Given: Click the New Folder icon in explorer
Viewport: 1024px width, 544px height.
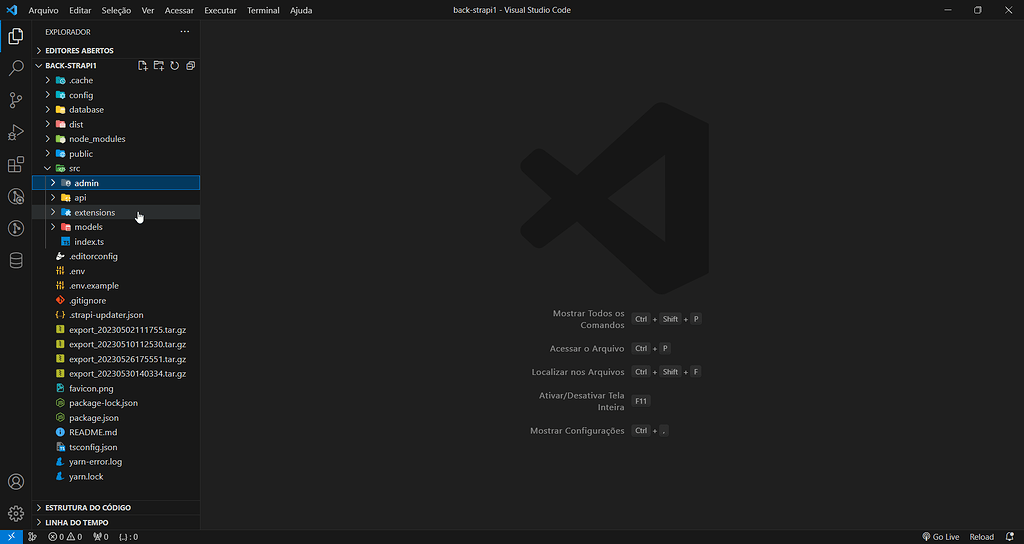Looking at the screenshot, I should [159, 65].
